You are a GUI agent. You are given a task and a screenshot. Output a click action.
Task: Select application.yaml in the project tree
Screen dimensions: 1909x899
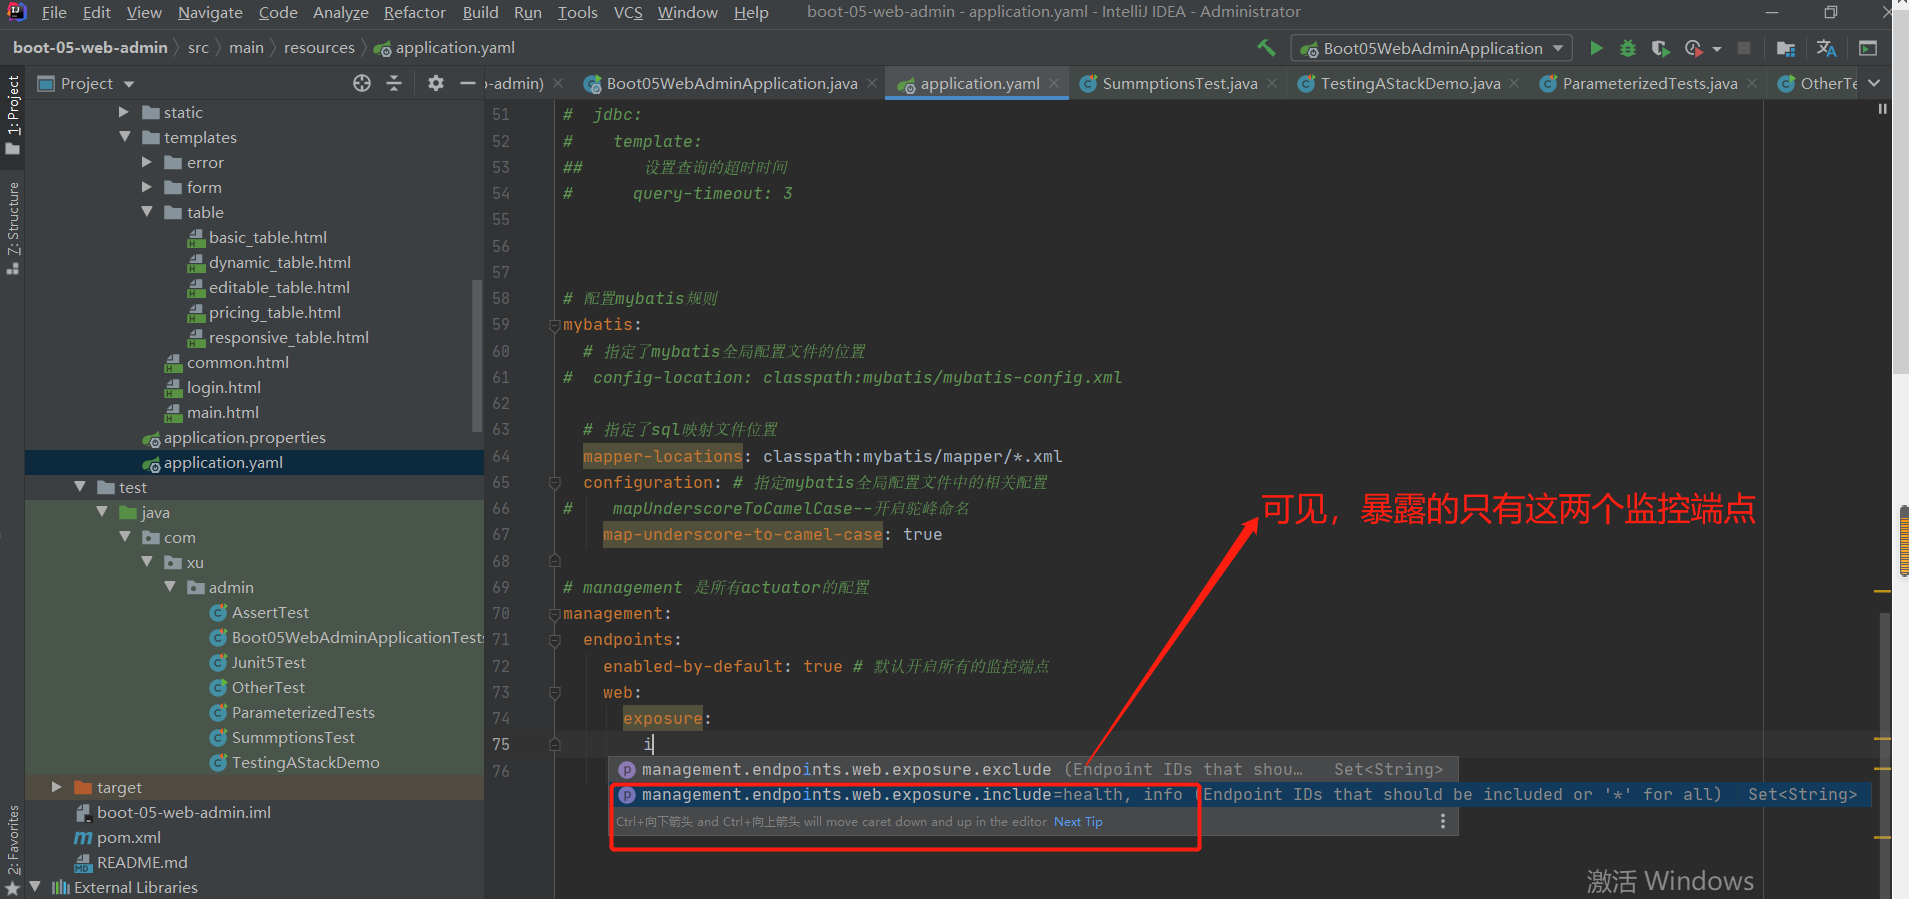click(x=223, y=462)
